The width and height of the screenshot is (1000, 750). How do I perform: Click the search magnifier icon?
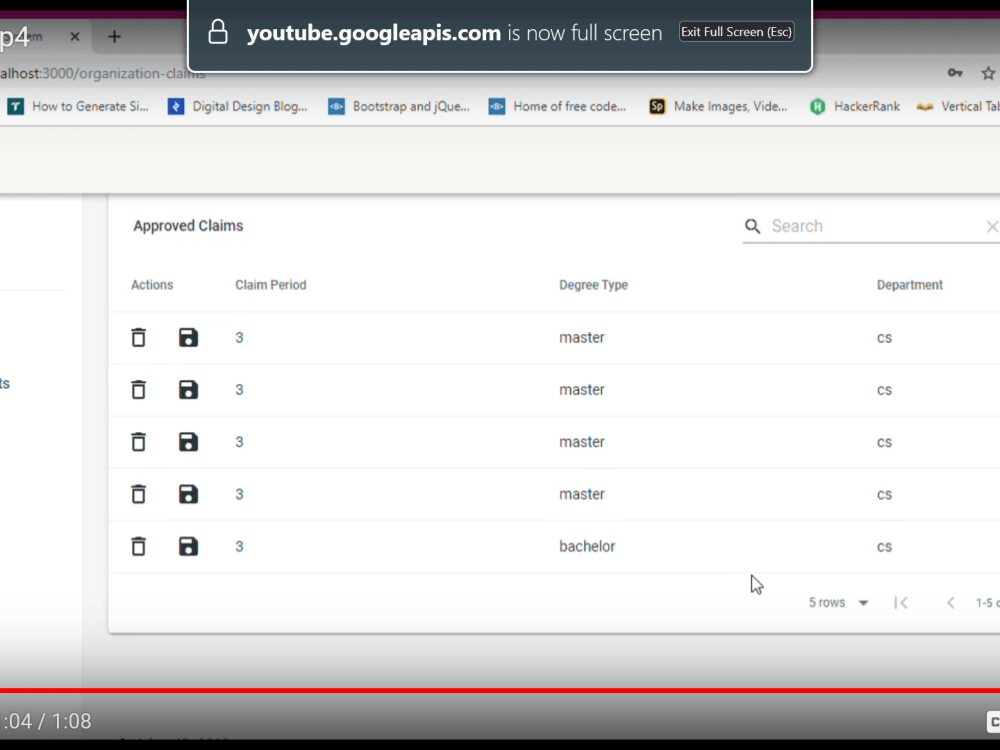[x=753, y=226]
